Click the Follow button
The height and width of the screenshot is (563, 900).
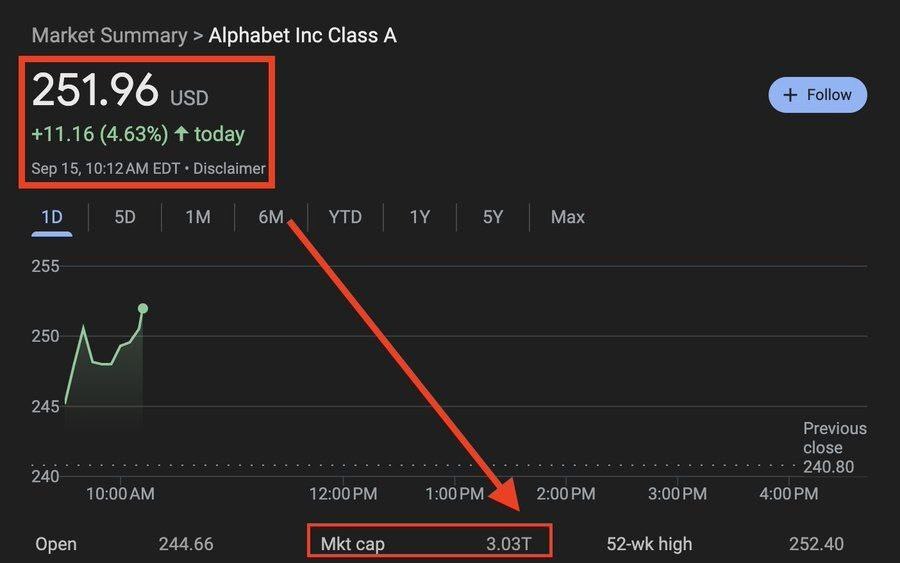(817, 95)
